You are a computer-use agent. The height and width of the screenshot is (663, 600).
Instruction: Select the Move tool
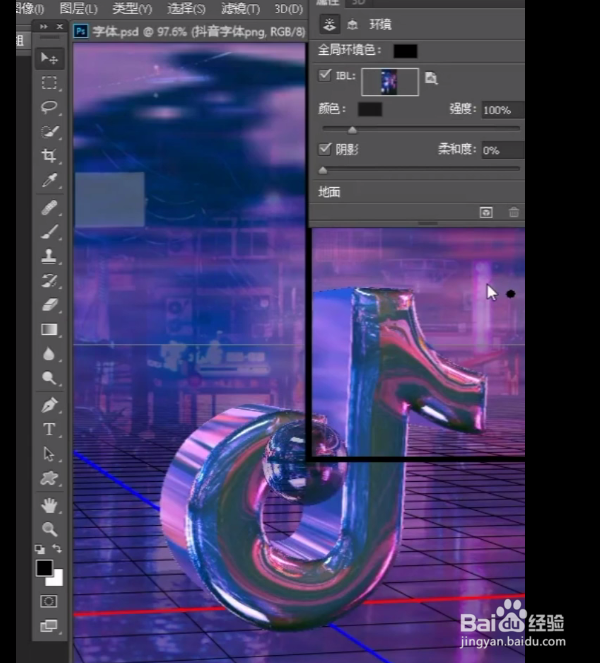click(x=49, y=58)
